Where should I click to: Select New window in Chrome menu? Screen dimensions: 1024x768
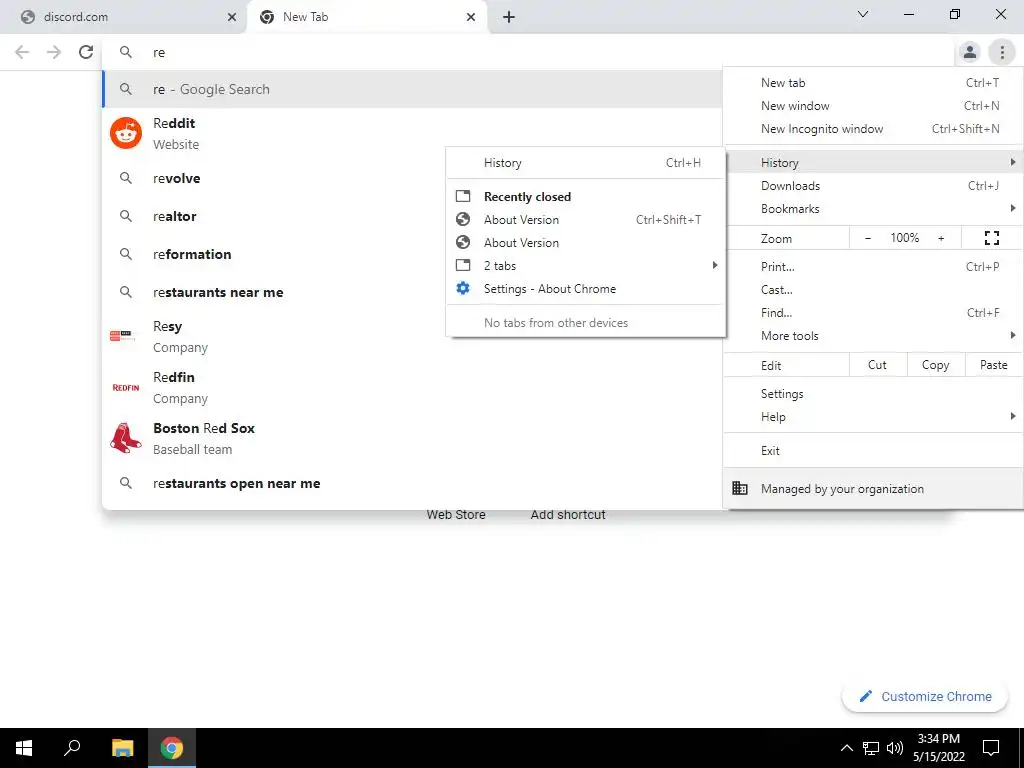pos(873,106)
